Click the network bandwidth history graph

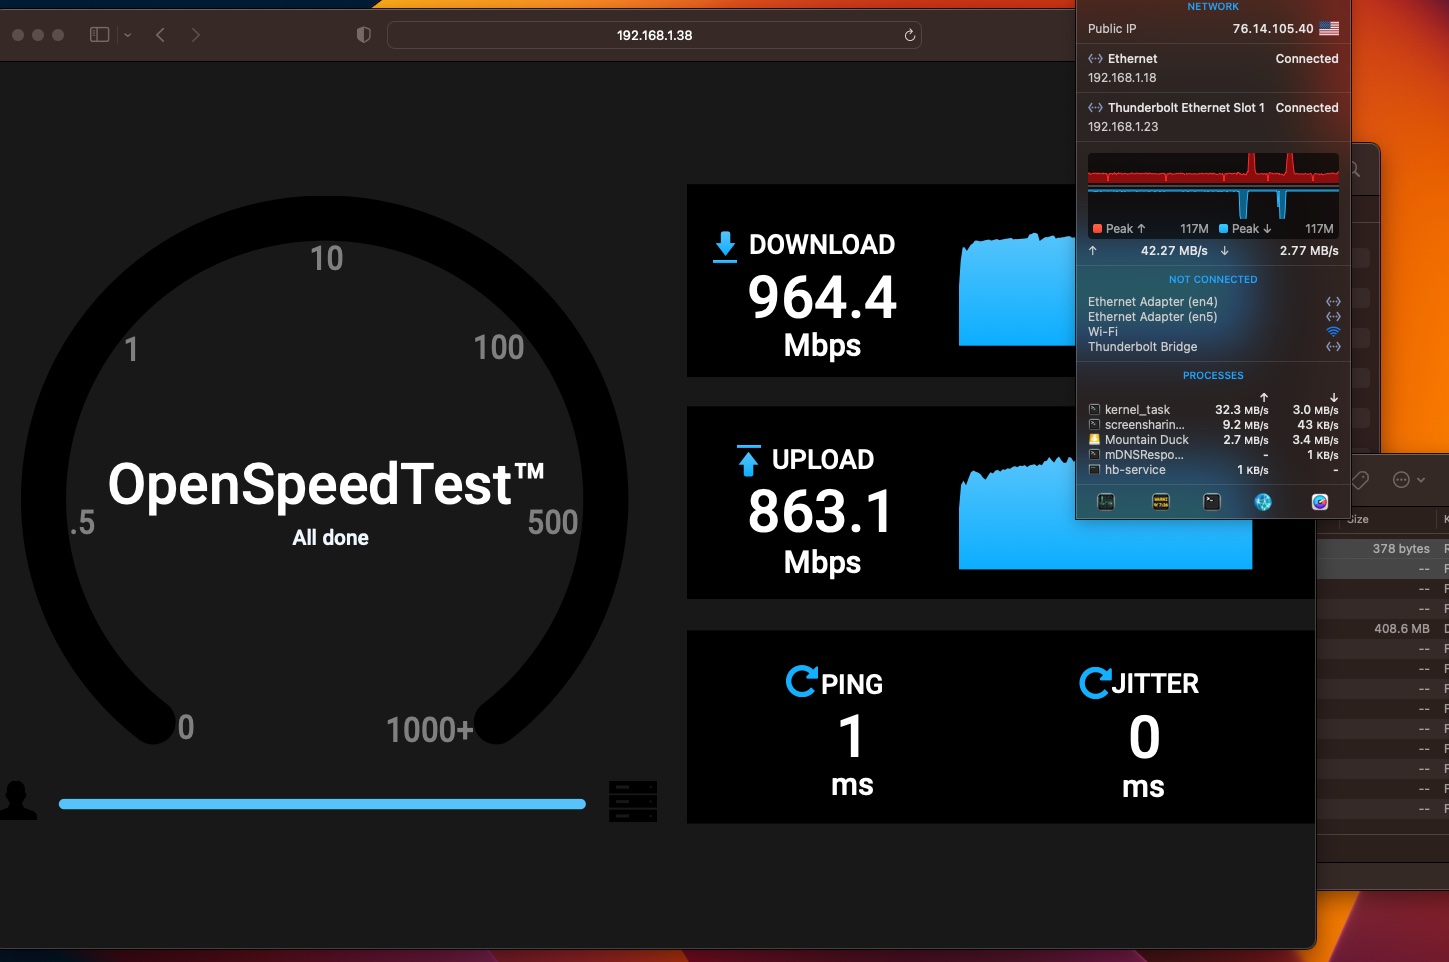(x=1213, y=186)
